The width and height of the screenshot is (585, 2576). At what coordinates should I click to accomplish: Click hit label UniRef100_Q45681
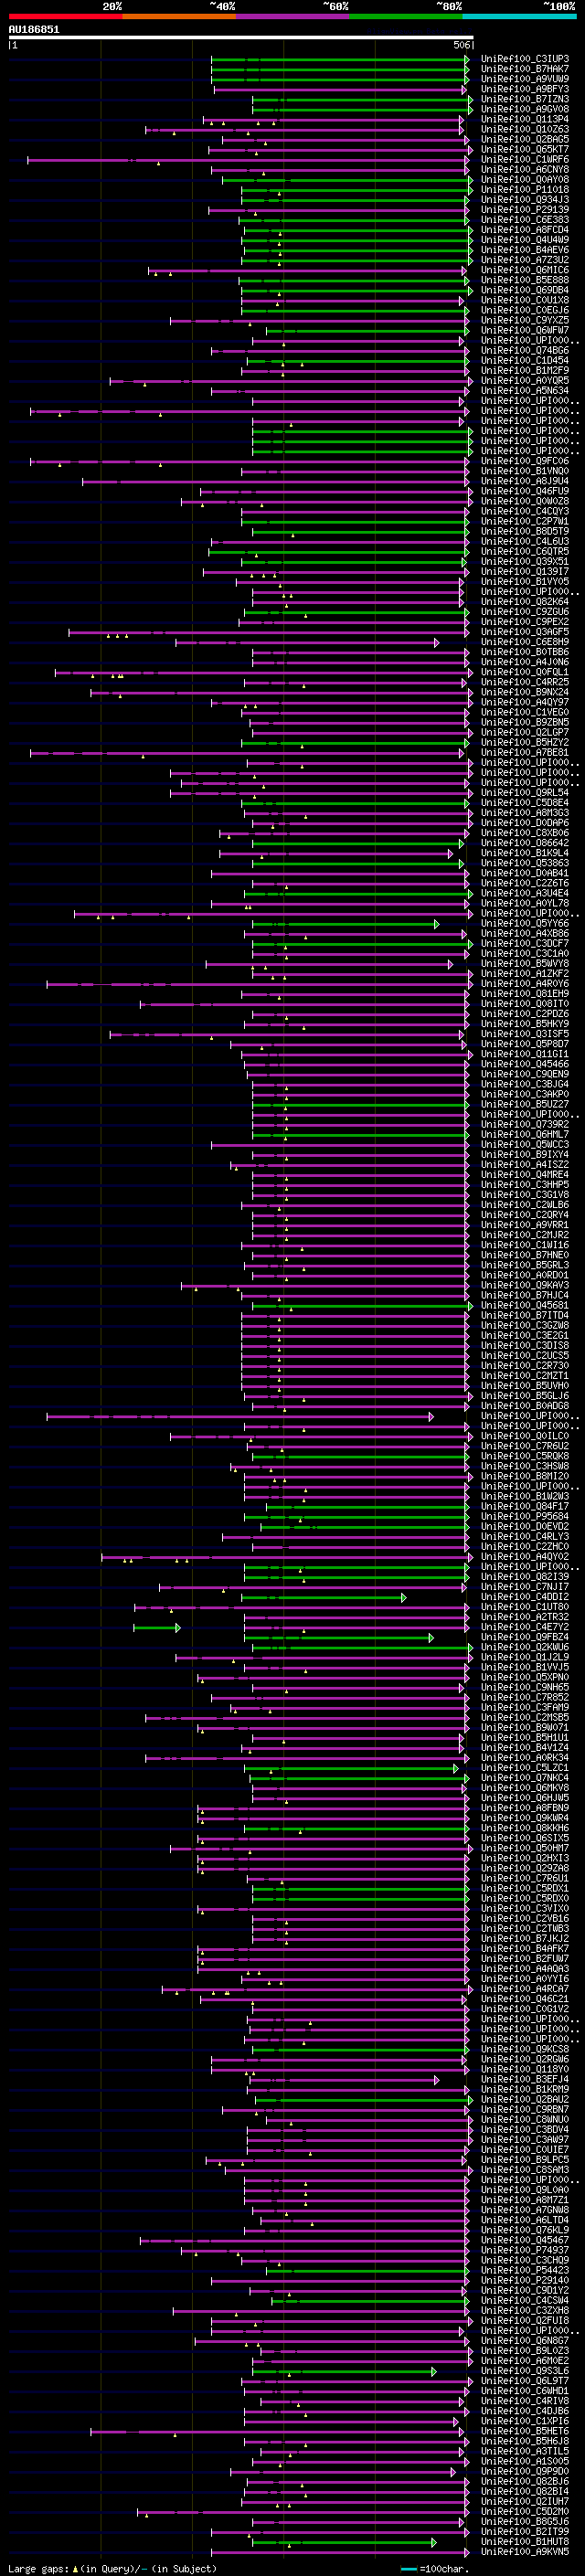click(524, 1305)
